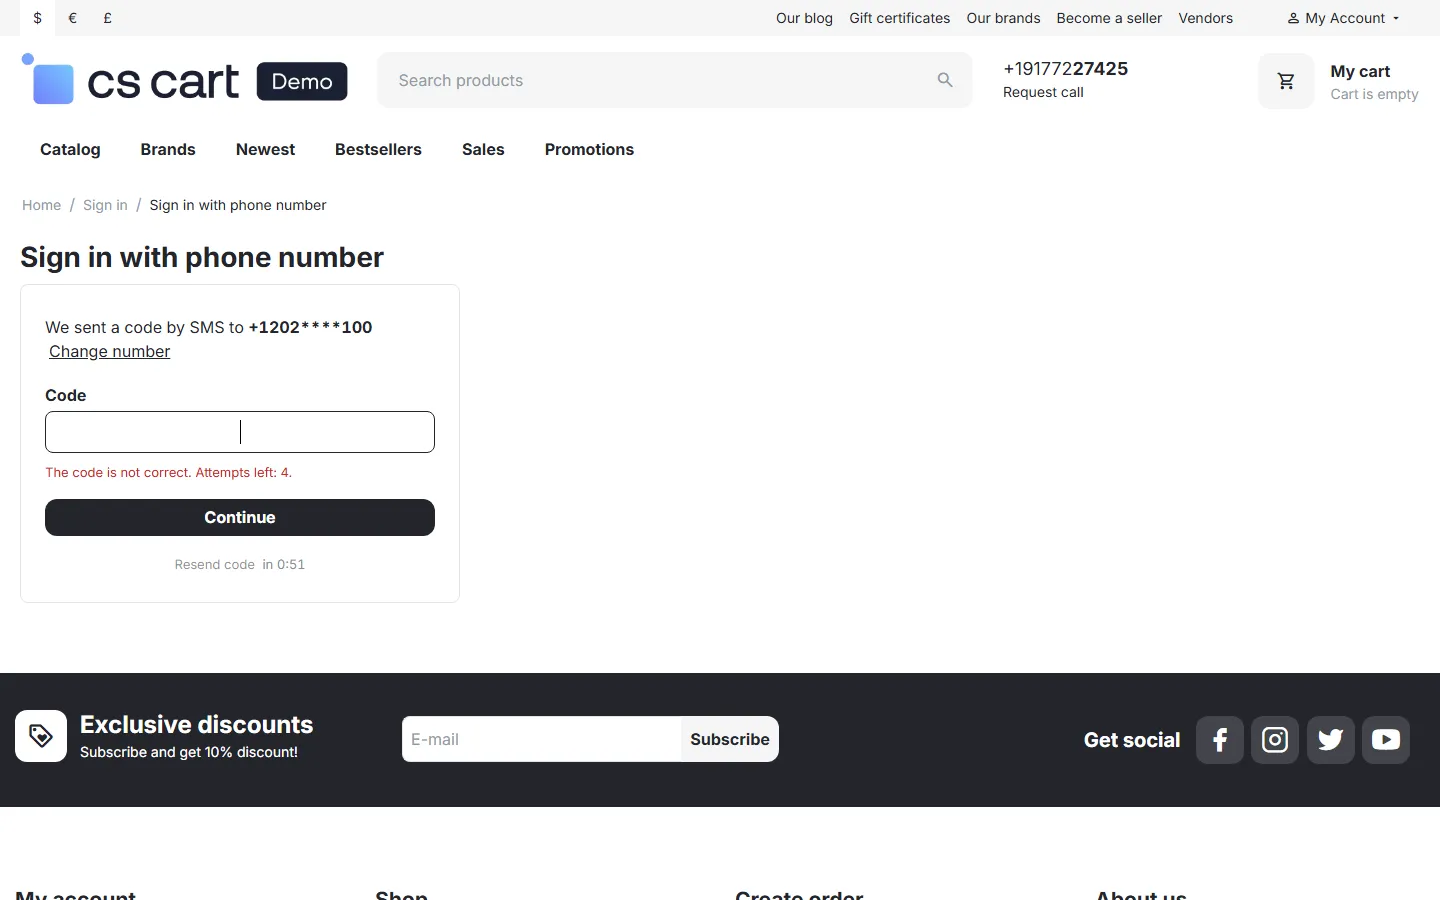Focus the SMS Code input field
Image resolution: width=1440 pixels, height=900 pixels.
click(240, 432)
